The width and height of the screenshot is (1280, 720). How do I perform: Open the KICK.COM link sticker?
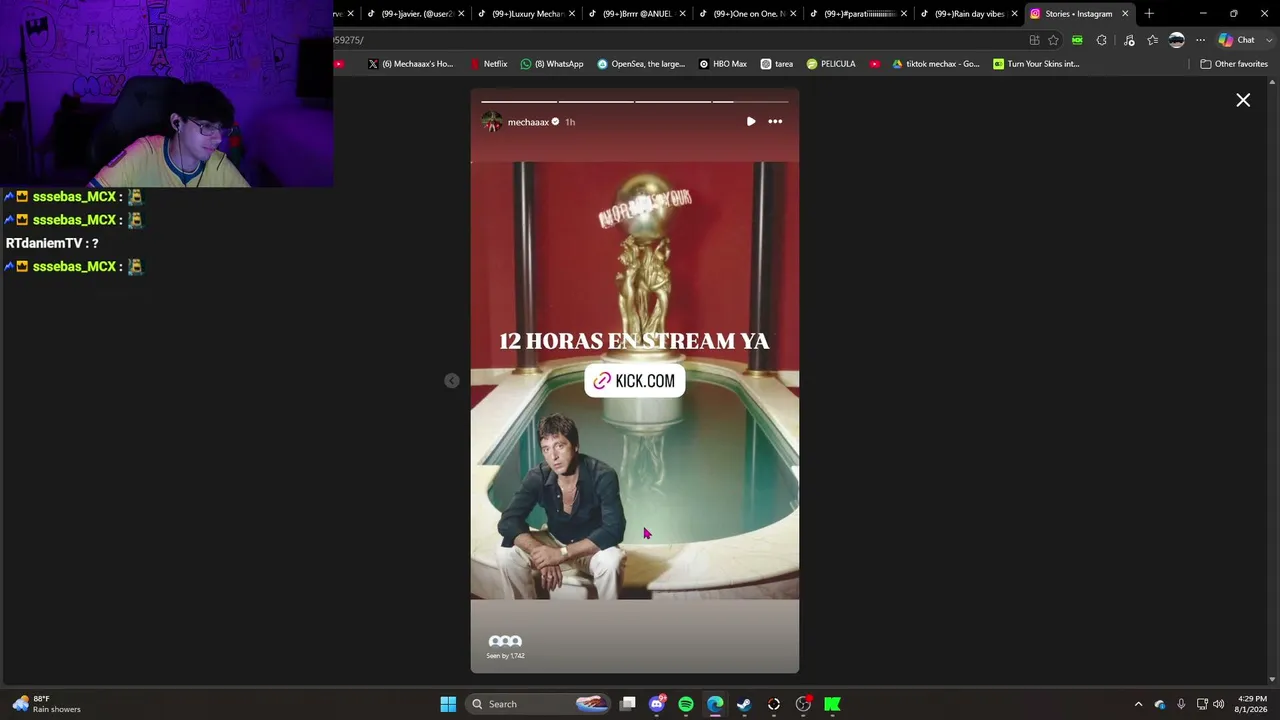[x=635, y=380]
